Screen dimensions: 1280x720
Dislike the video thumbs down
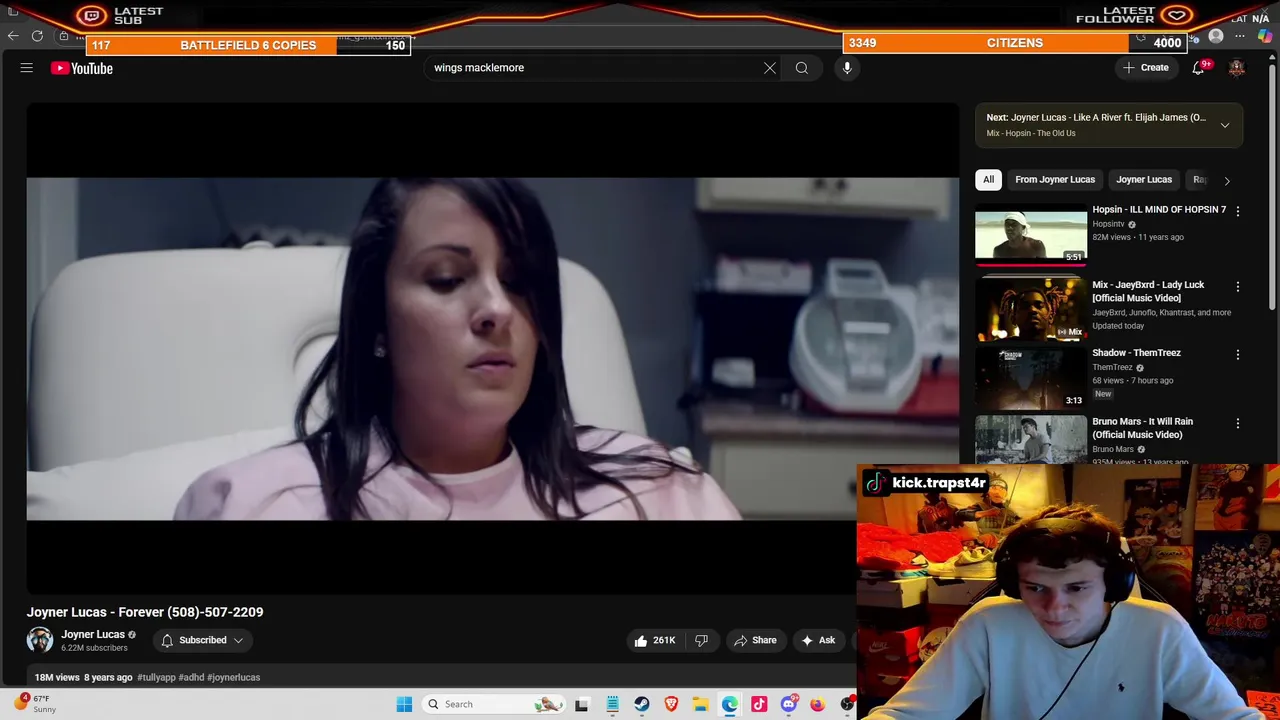pos(702,640)
